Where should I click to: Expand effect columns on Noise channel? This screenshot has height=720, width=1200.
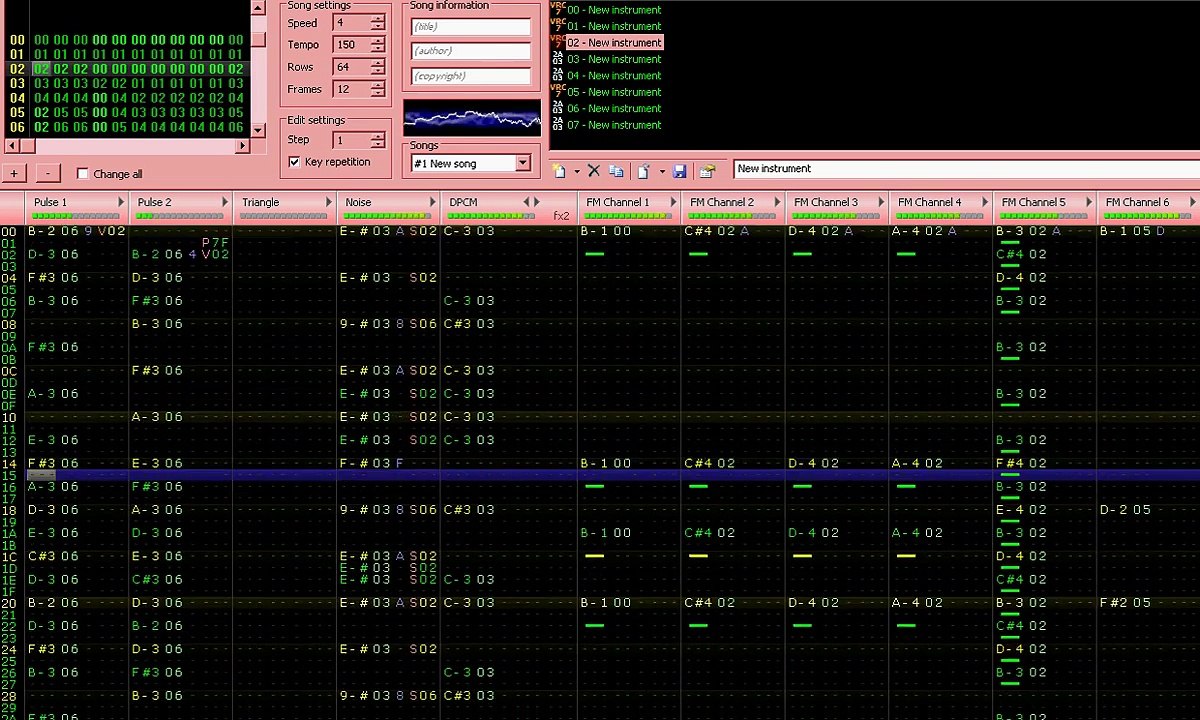click(x=432, y=202)
